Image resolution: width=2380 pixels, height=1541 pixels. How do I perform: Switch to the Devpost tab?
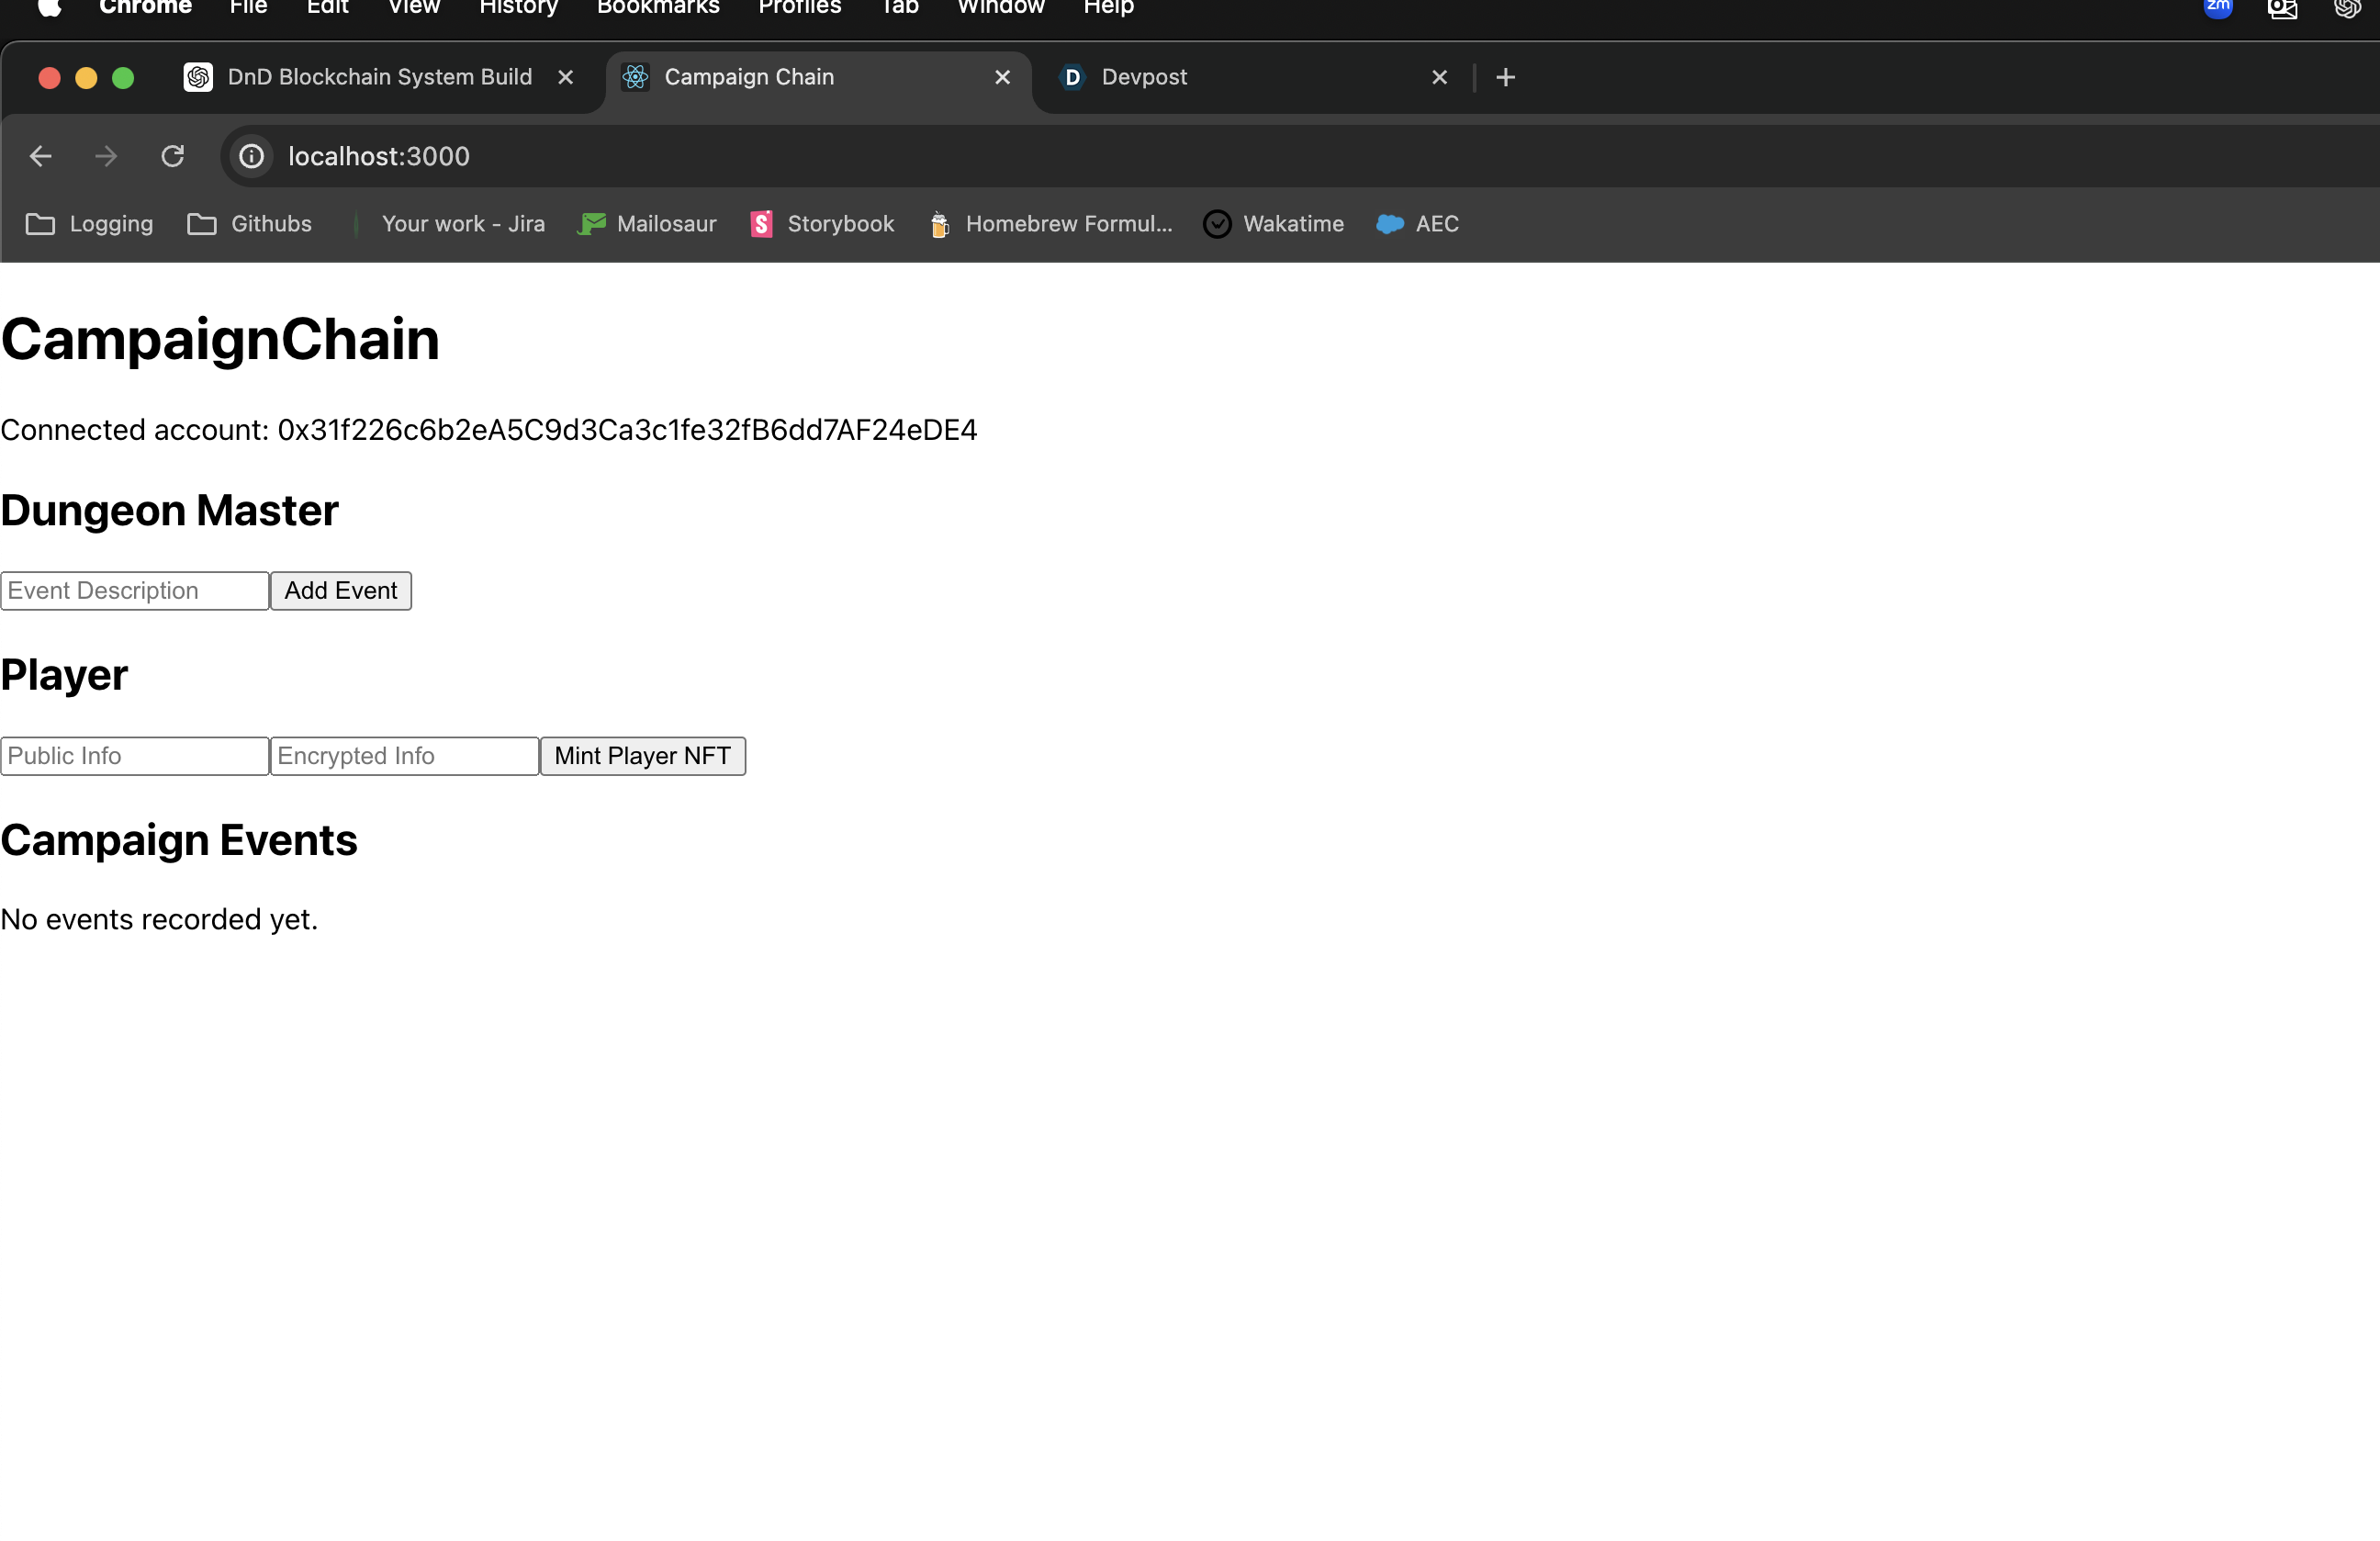pyautogui.click(x=1143, y=77)
